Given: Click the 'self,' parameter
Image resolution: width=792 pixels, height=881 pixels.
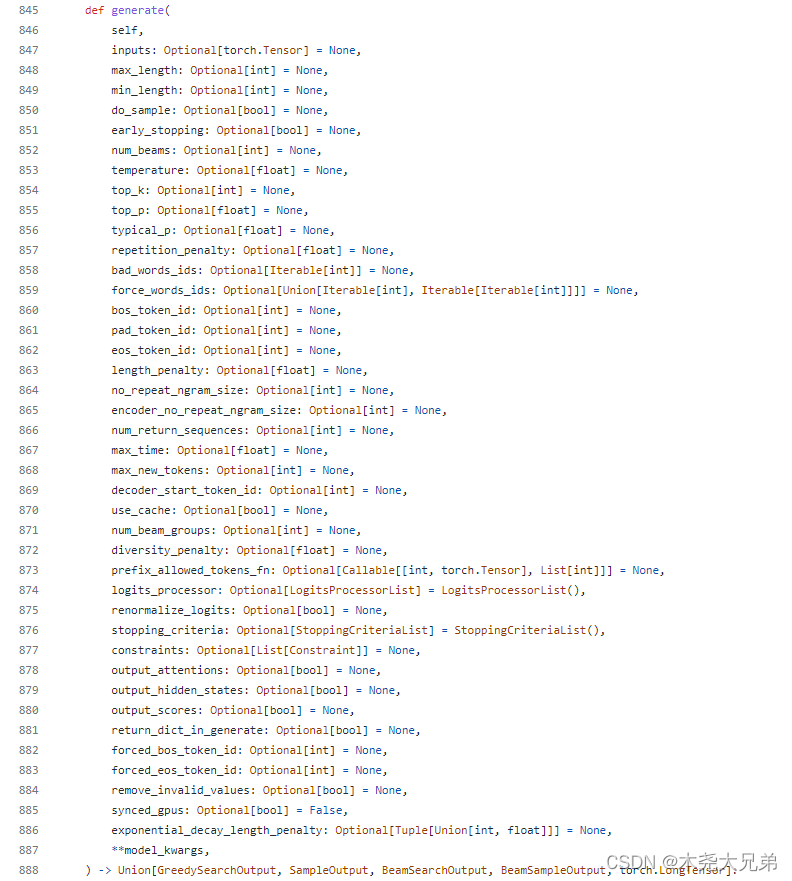Looking at the screenshot, I should click(x=128, y=30).
